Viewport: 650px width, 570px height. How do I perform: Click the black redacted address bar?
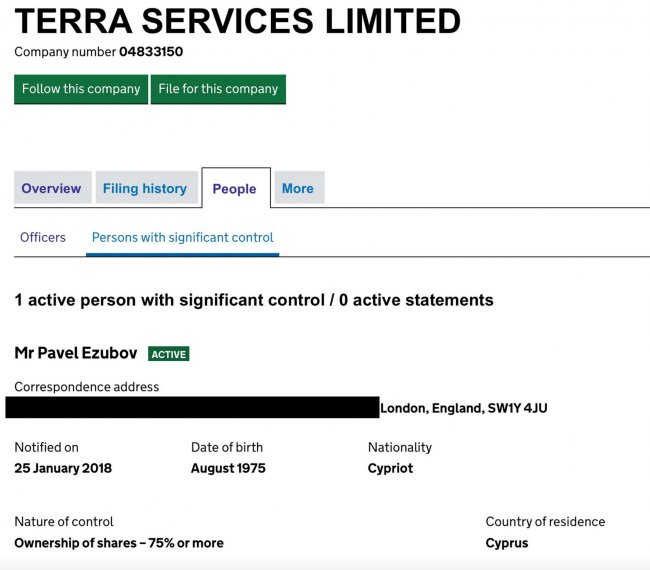[192, 407]
